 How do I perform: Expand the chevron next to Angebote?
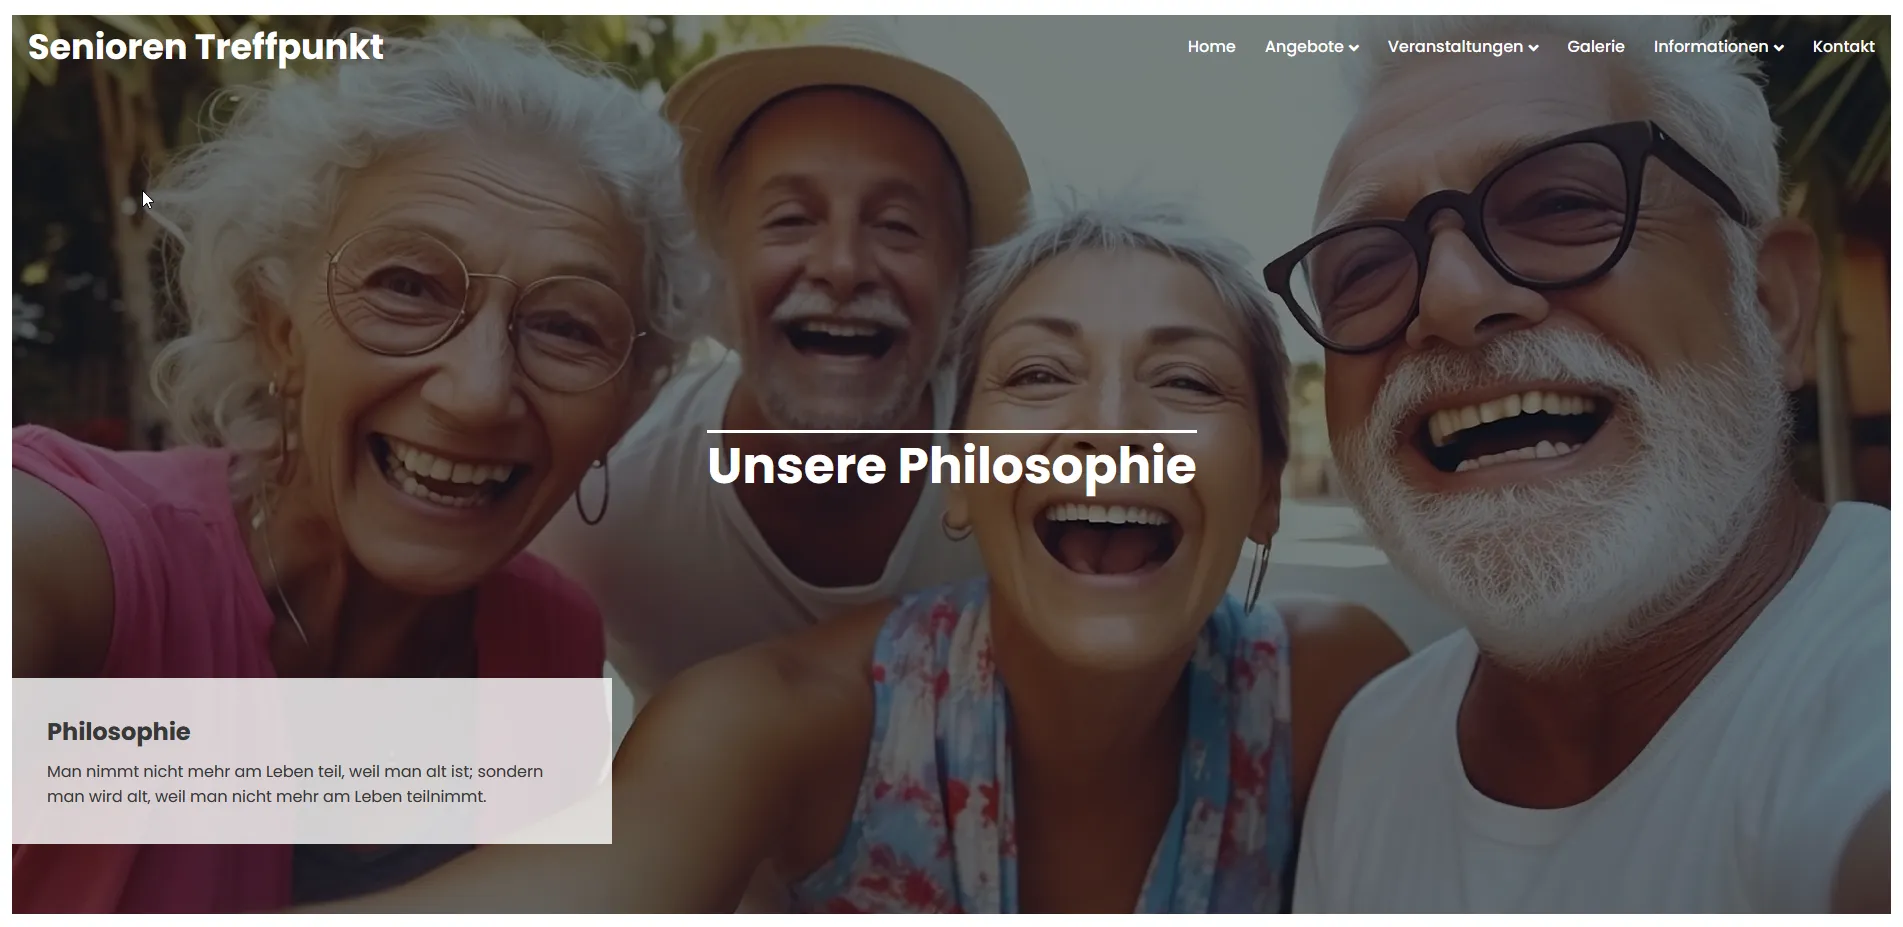(1353, 48)
